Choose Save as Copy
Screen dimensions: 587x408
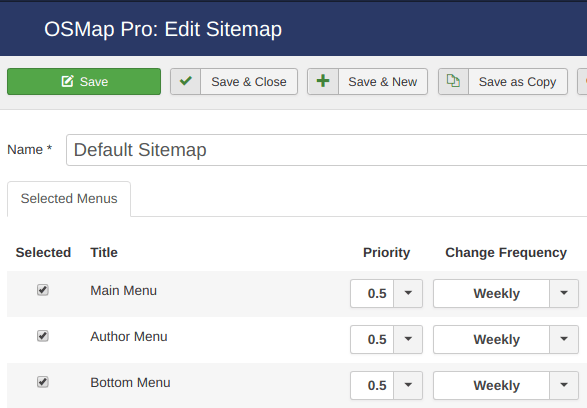click(503, 82)
